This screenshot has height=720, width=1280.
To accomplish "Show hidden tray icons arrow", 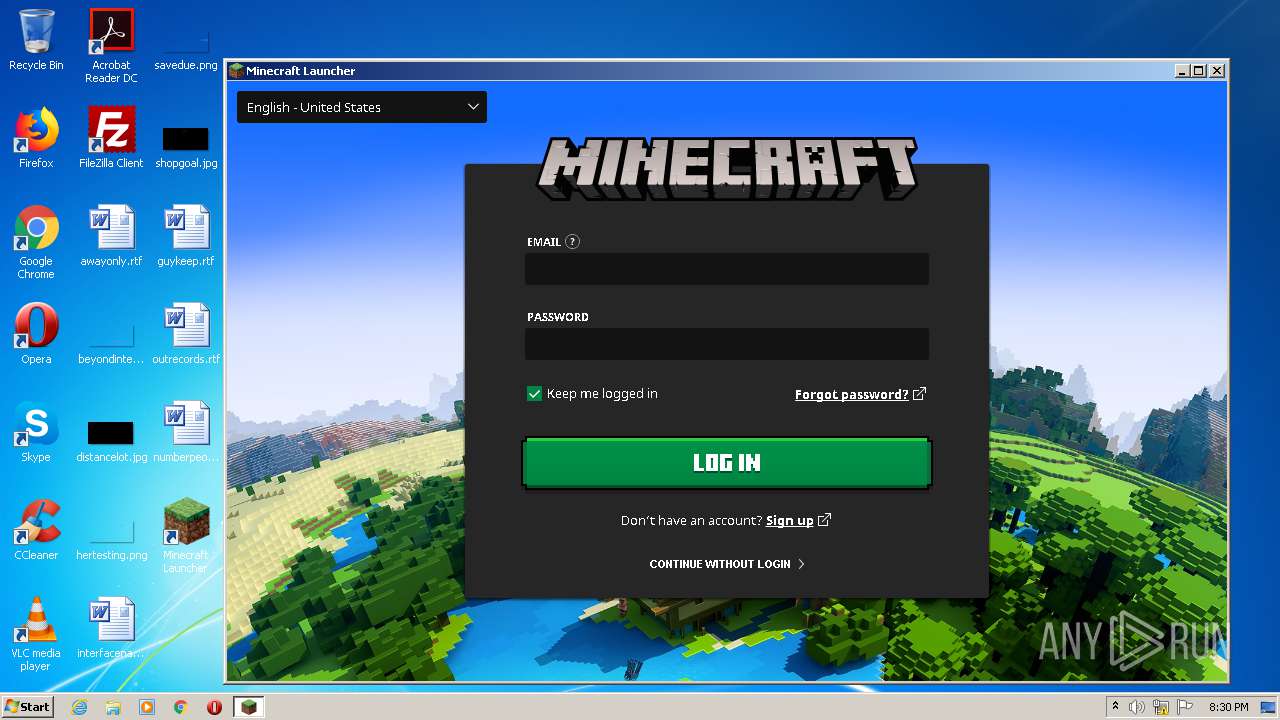I will click(1115, 707).
